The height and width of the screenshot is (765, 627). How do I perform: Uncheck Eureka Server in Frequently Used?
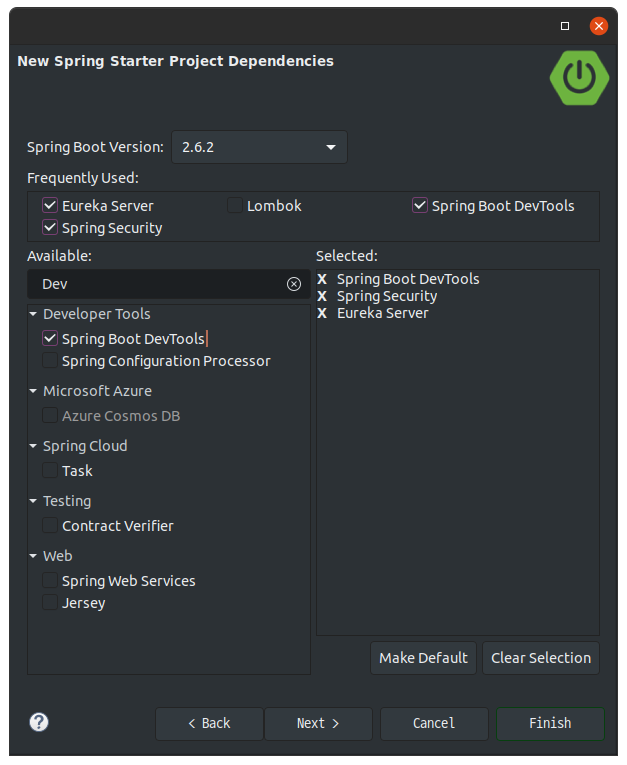[x=50, y=205]
